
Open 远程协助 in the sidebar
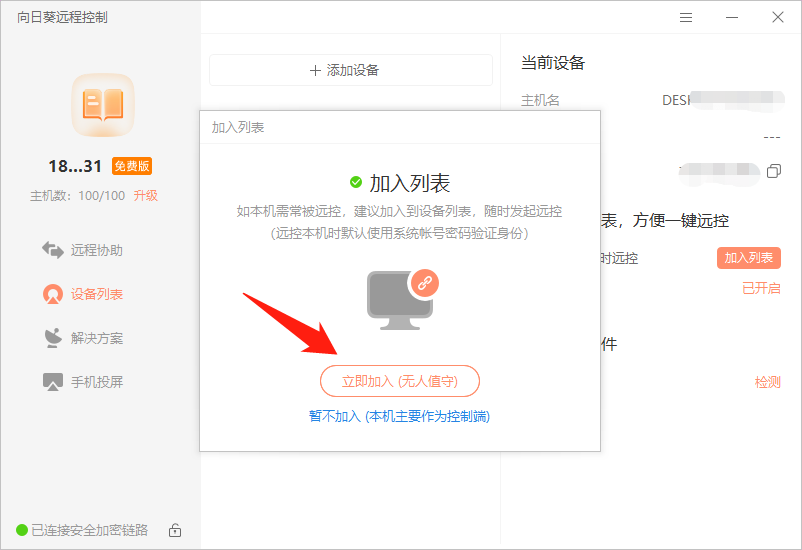pyautogui.click(x=83, y=250)
